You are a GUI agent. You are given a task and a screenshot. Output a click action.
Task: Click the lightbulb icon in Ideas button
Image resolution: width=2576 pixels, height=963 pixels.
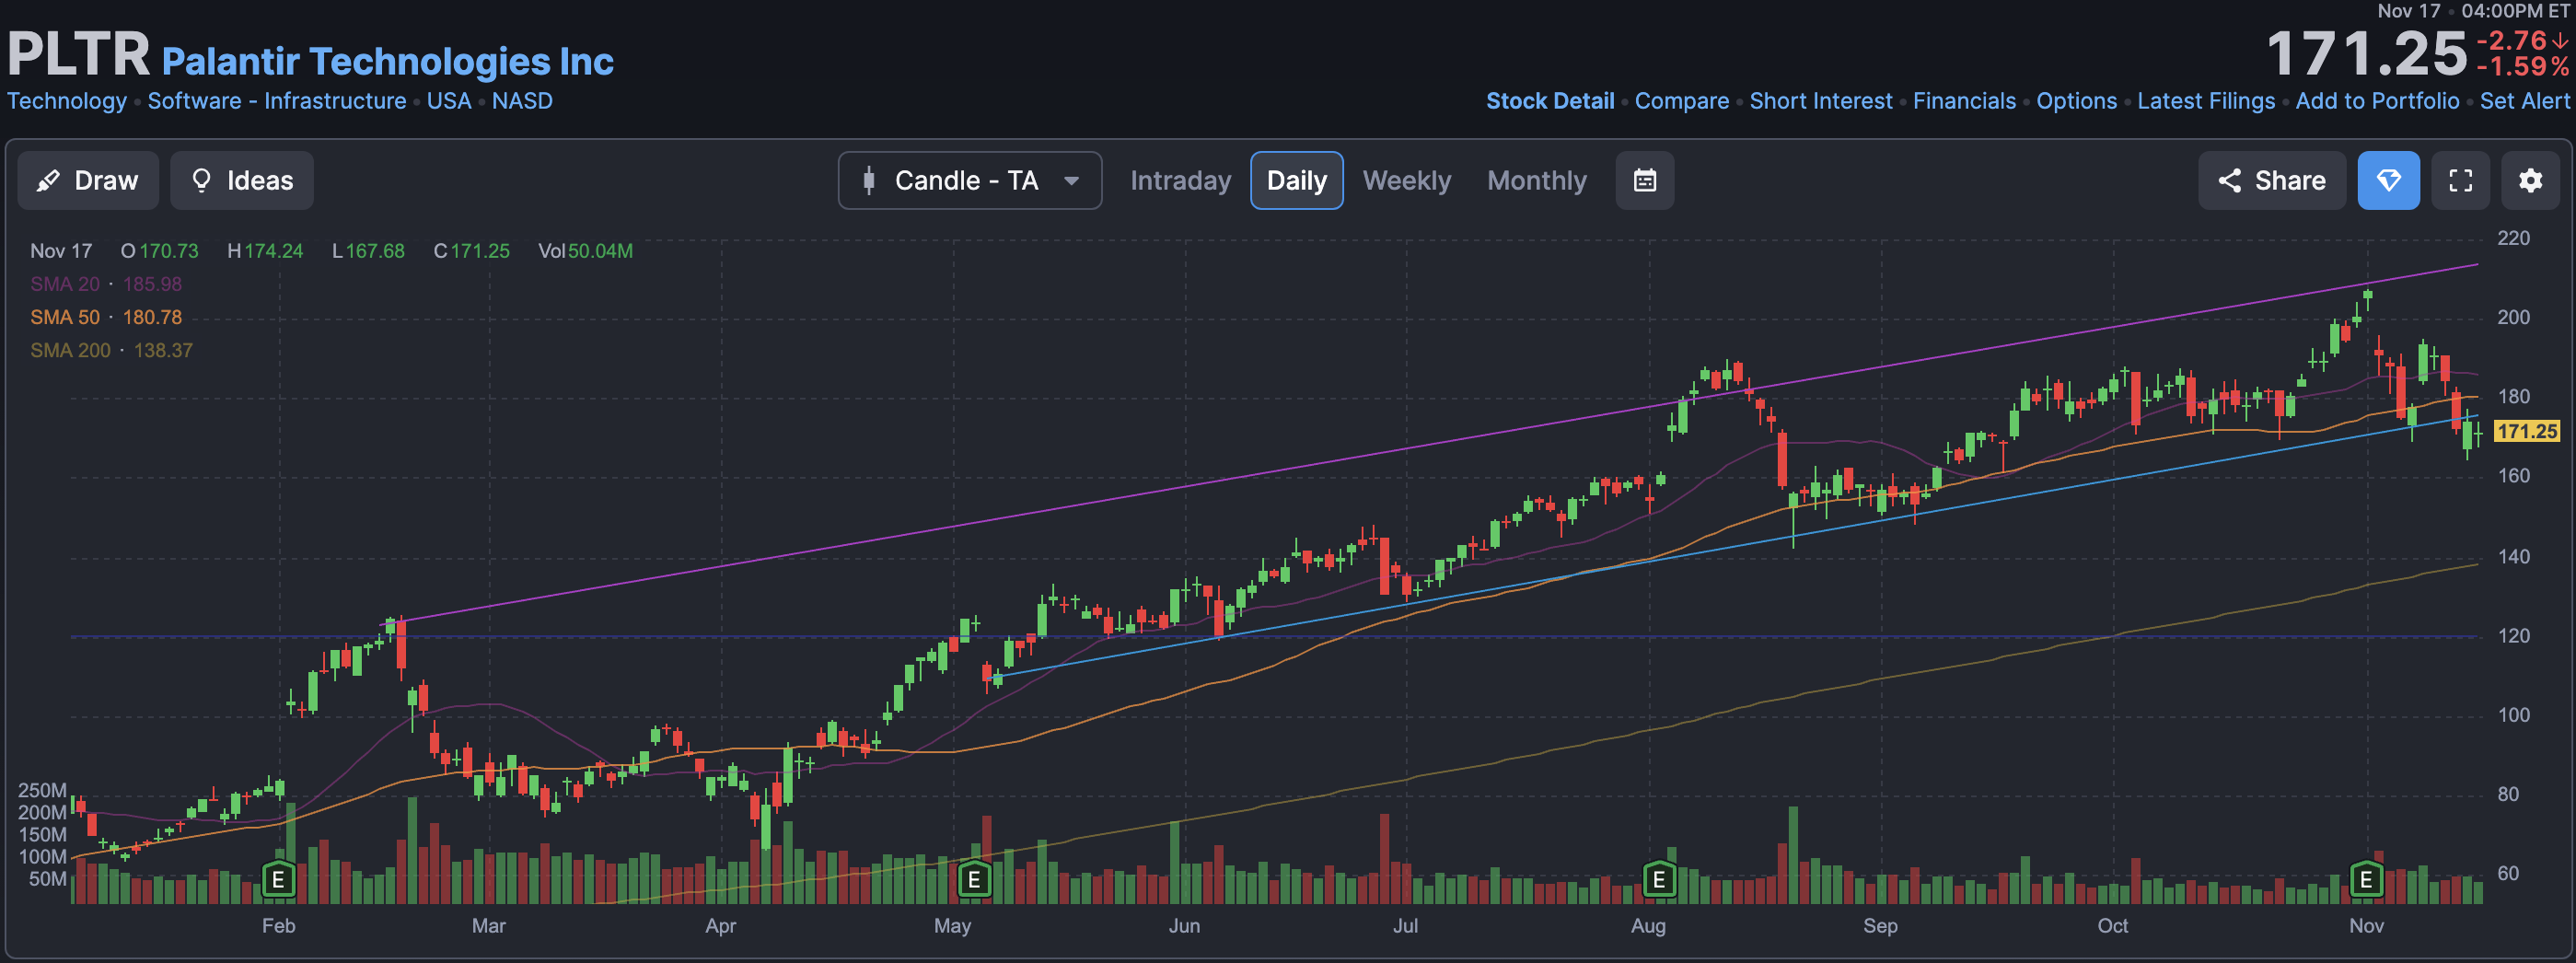[201, 180]
